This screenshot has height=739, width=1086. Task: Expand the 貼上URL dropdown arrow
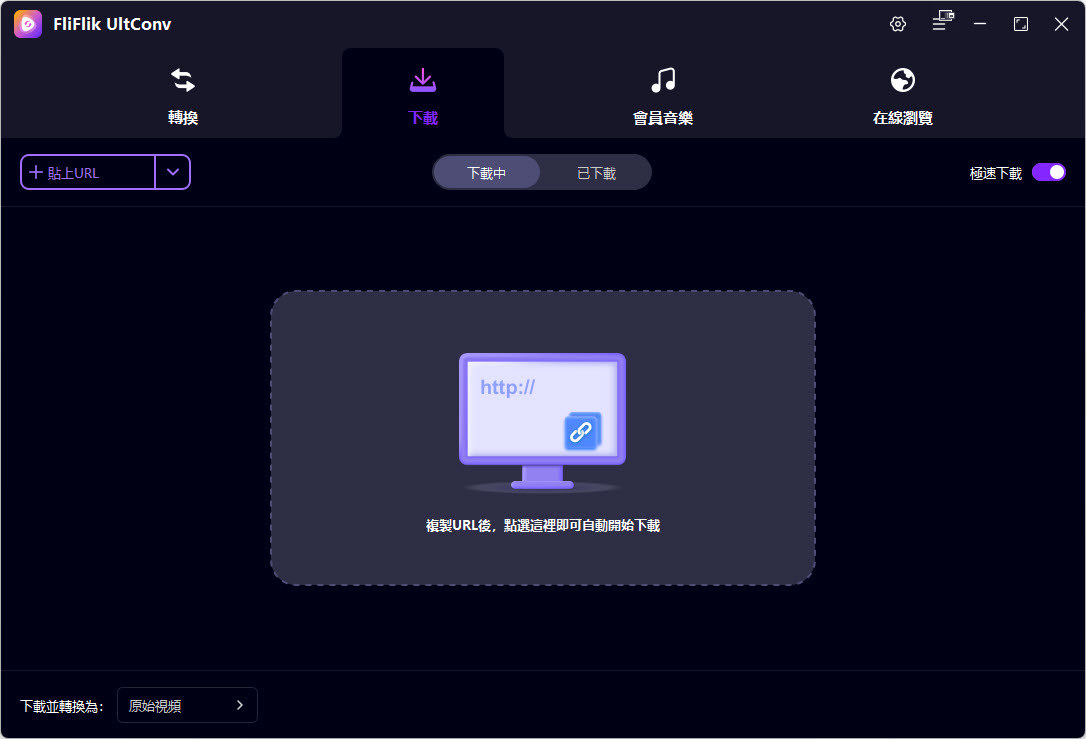(x=173, y=172)
